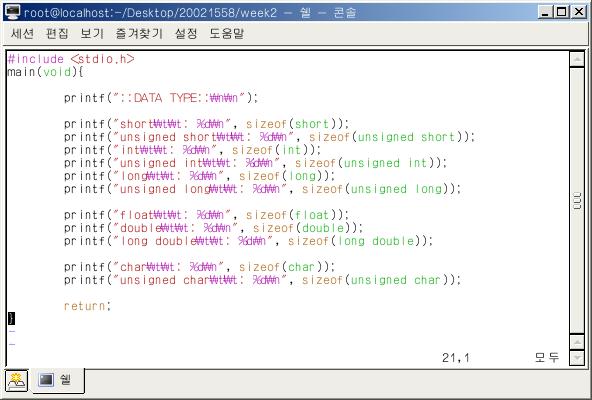Close the console window

click(578, 12)
